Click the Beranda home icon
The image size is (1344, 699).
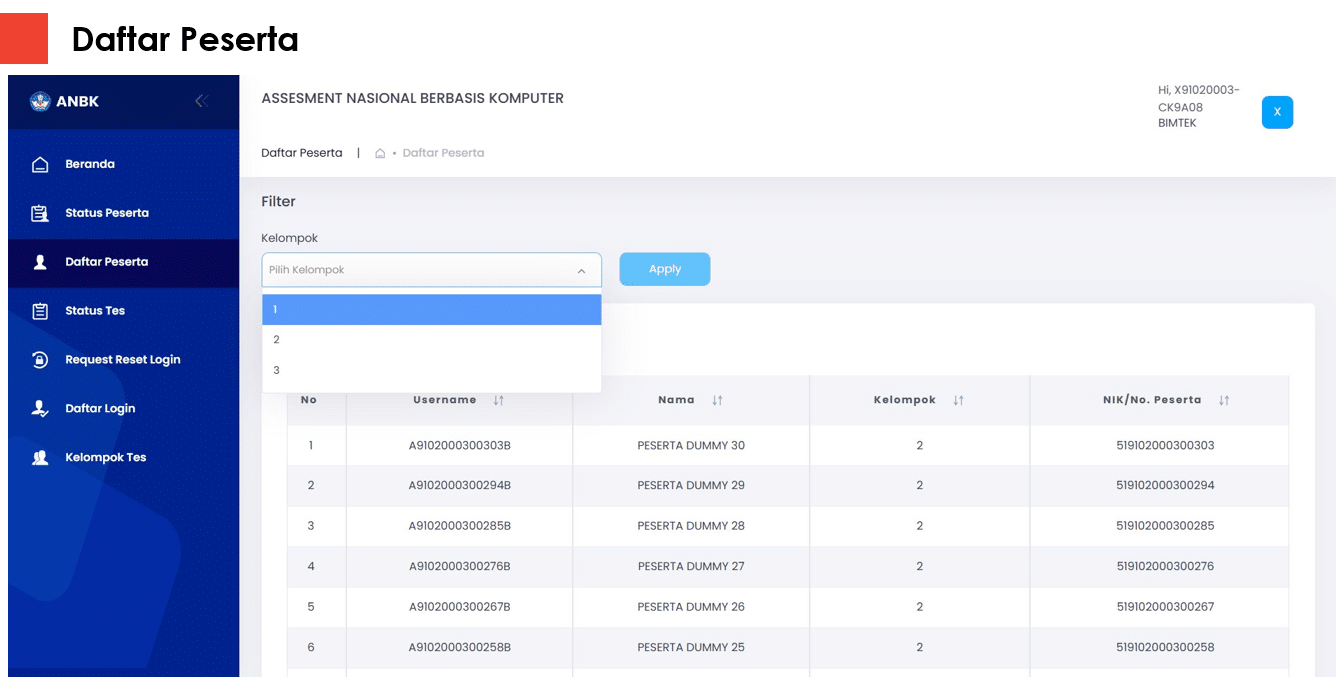[40, 164]
